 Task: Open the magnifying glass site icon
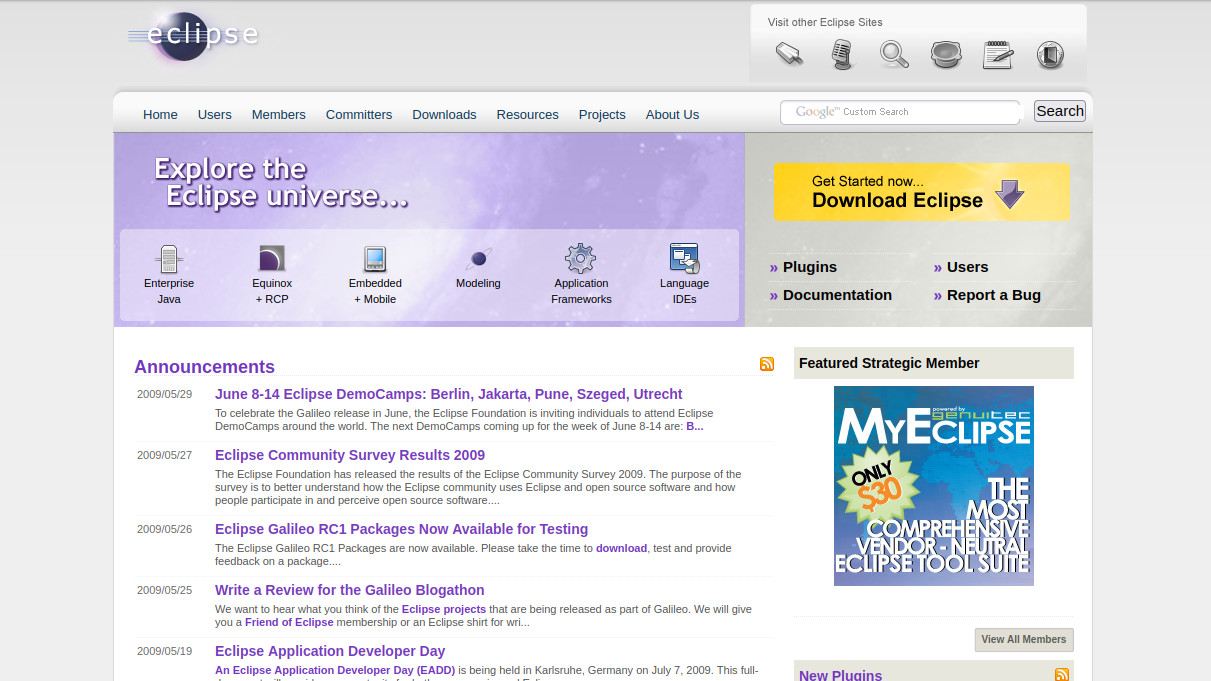894,54
